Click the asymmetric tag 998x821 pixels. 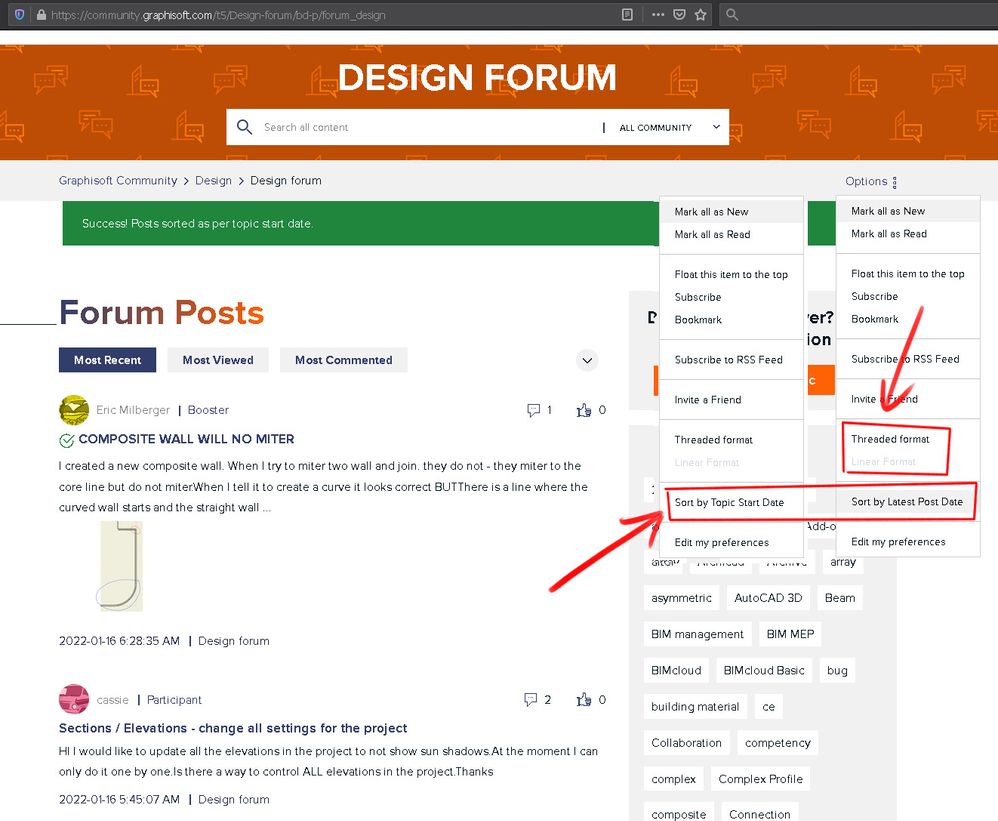coord(681,598)
